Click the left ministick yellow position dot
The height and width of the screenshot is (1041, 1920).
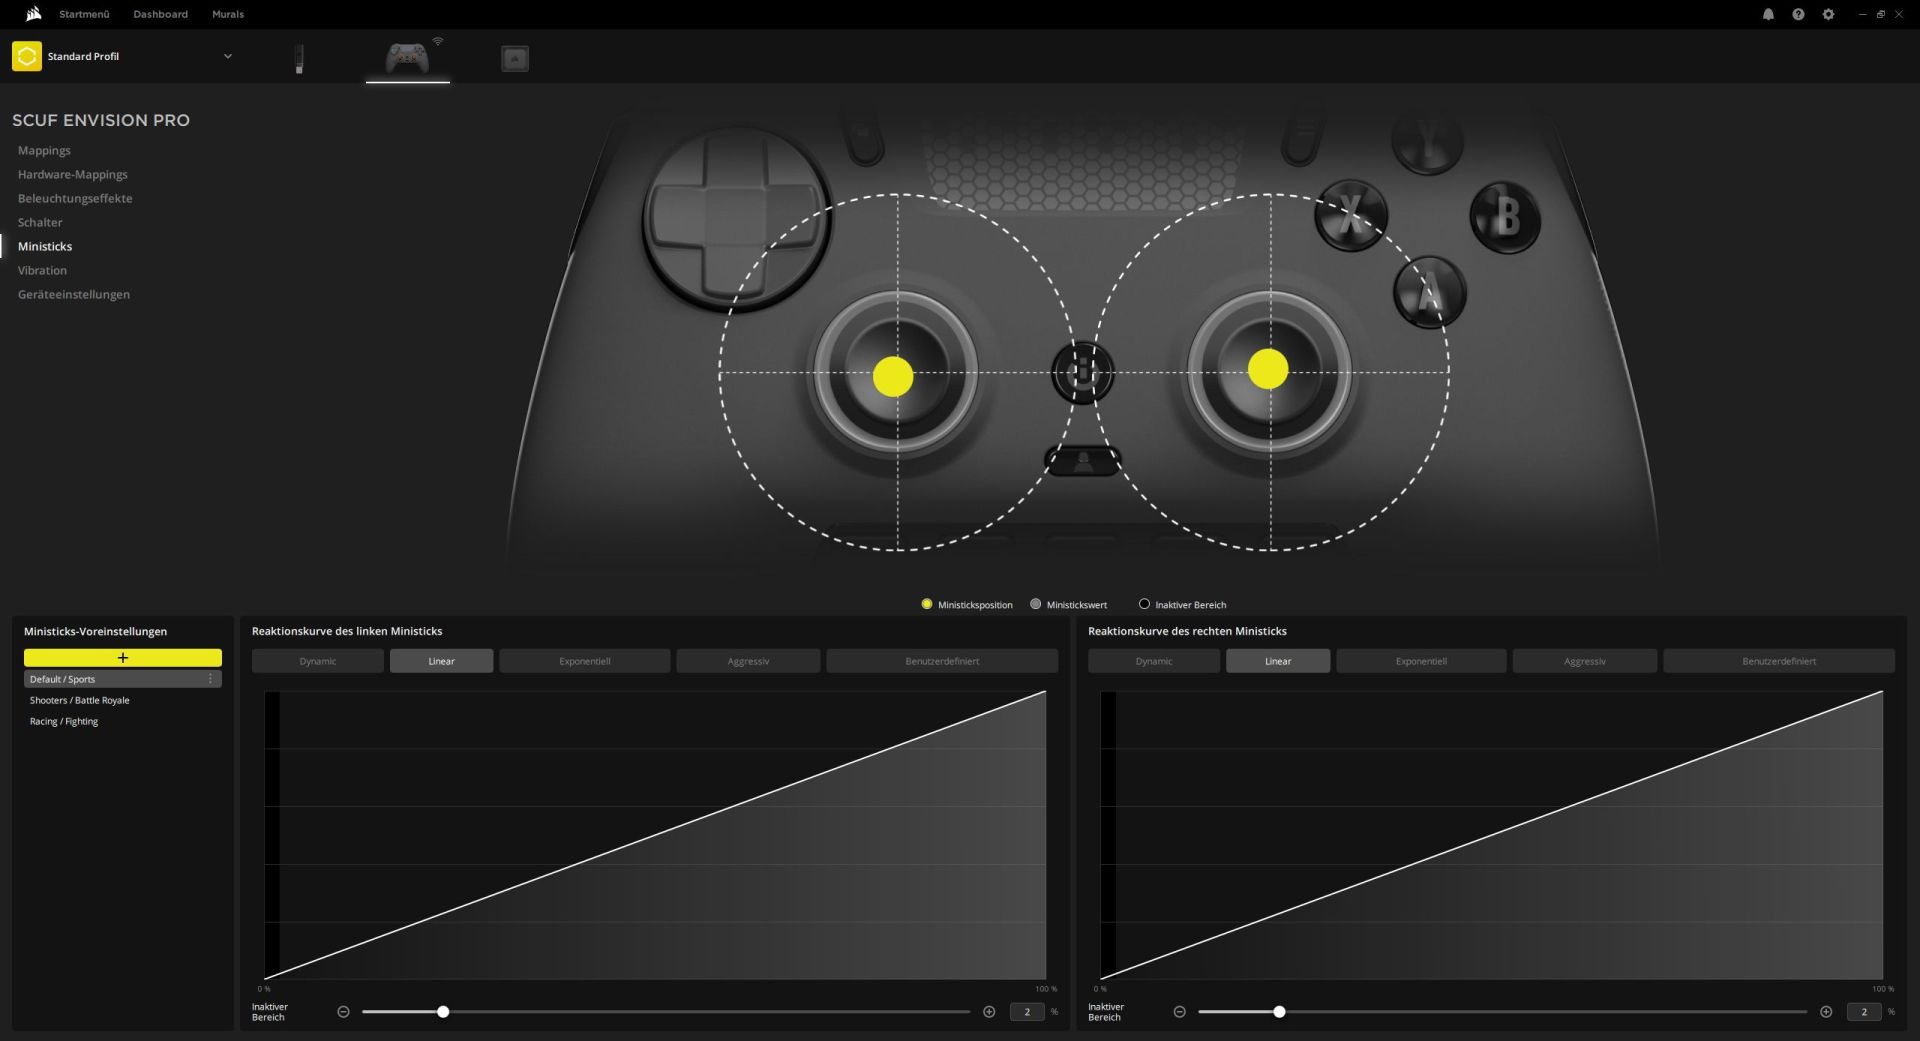point(893,377)
